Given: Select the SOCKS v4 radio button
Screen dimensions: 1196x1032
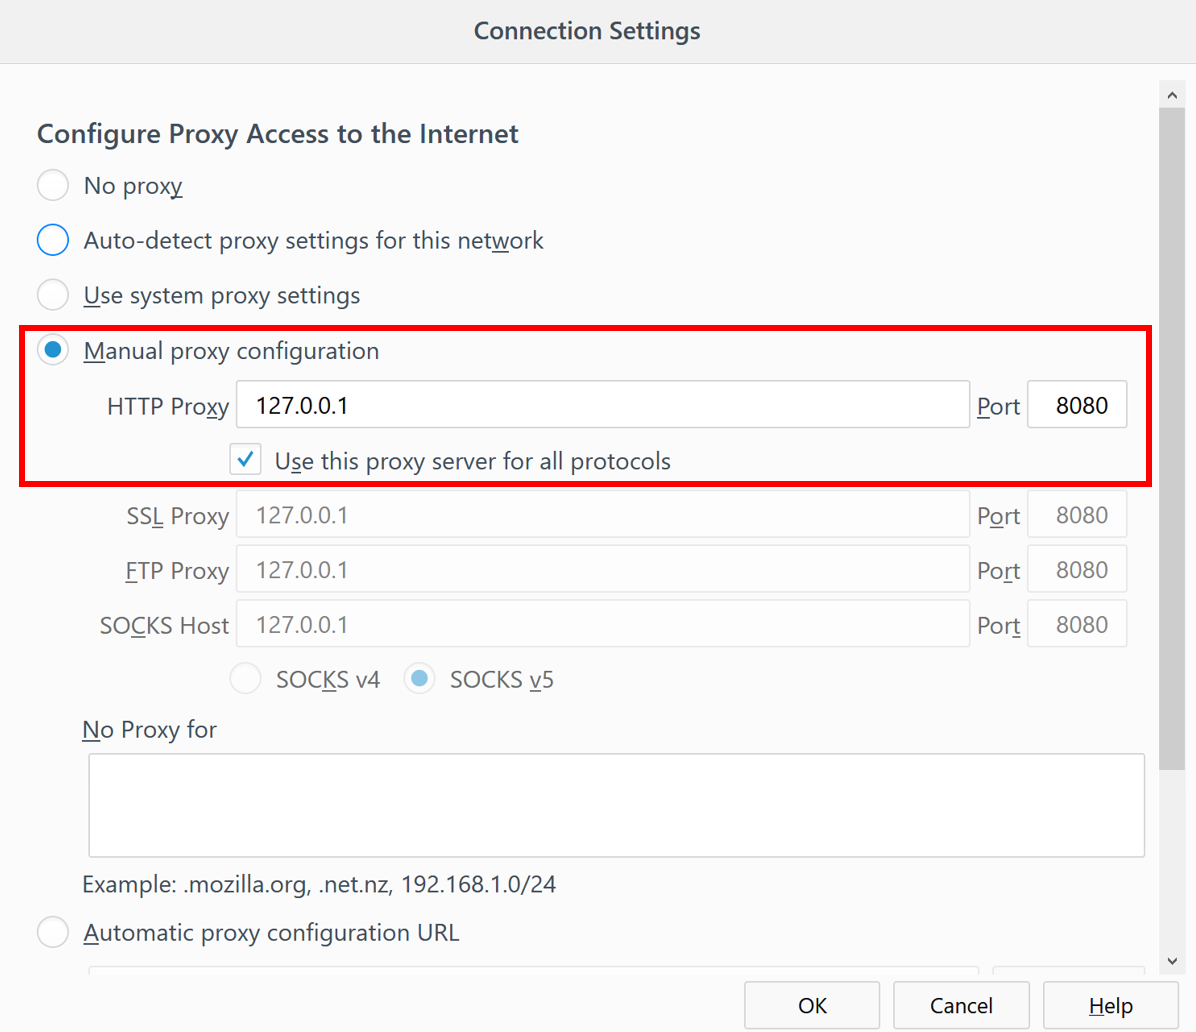Looking at the screenshot, I should 246,679.
